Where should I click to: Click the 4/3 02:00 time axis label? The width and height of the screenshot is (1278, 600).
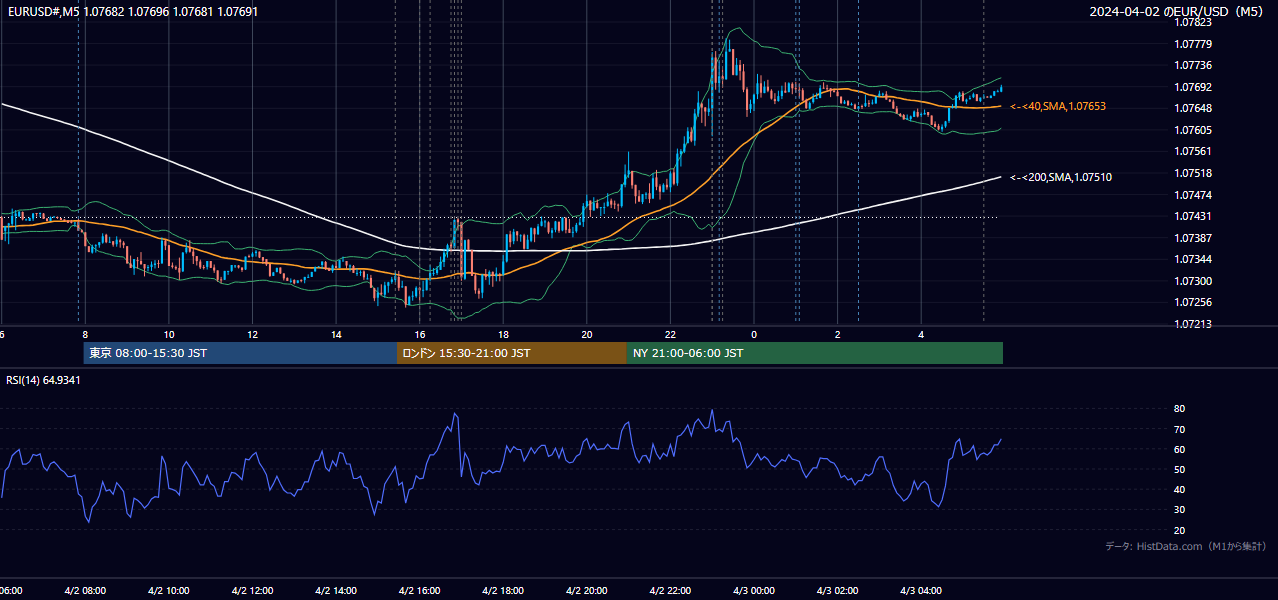pos(838,591)
